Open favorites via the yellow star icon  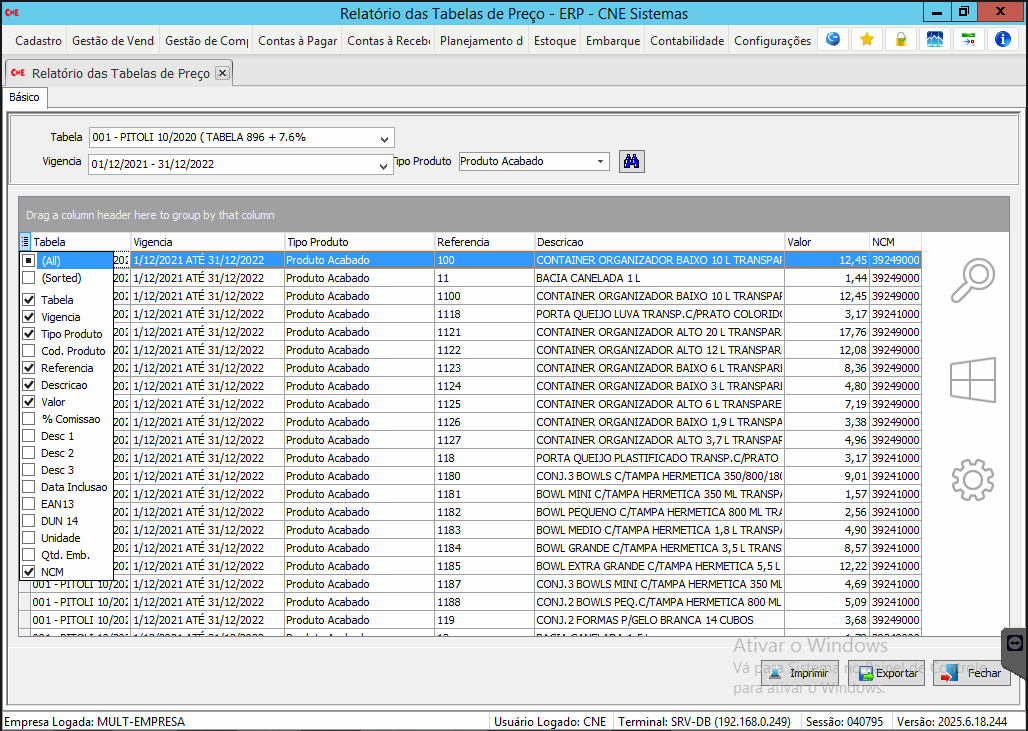(x=866, y=40)
